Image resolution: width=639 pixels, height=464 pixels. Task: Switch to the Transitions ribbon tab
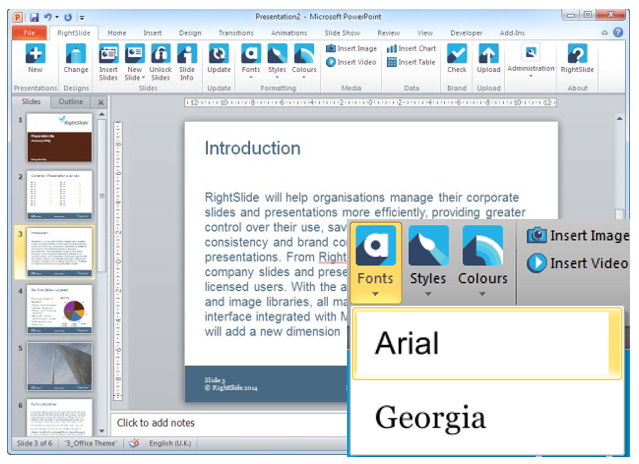coord(236,33)
